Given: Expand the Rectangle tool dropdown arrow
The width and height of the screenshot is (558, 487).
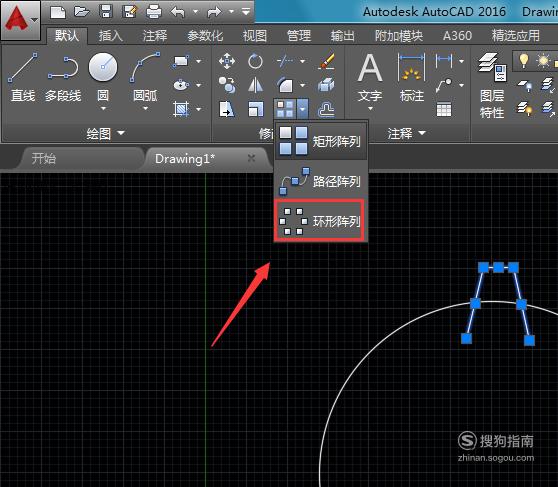Looking at the screenshot, I should [199, 61].
